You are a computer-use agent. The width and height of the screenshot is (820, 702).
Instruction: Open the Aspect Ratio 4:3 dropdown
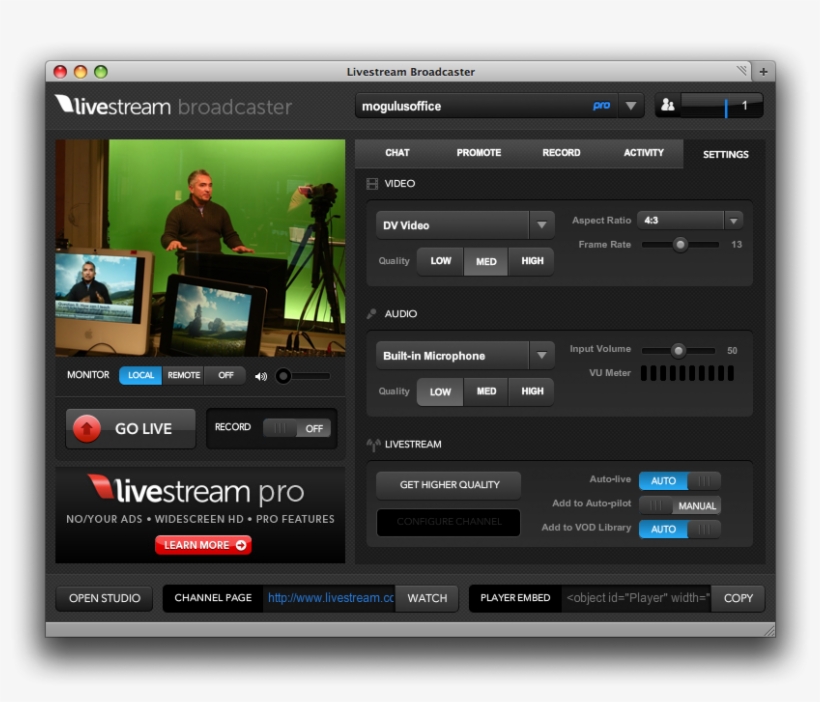point(732,220)
